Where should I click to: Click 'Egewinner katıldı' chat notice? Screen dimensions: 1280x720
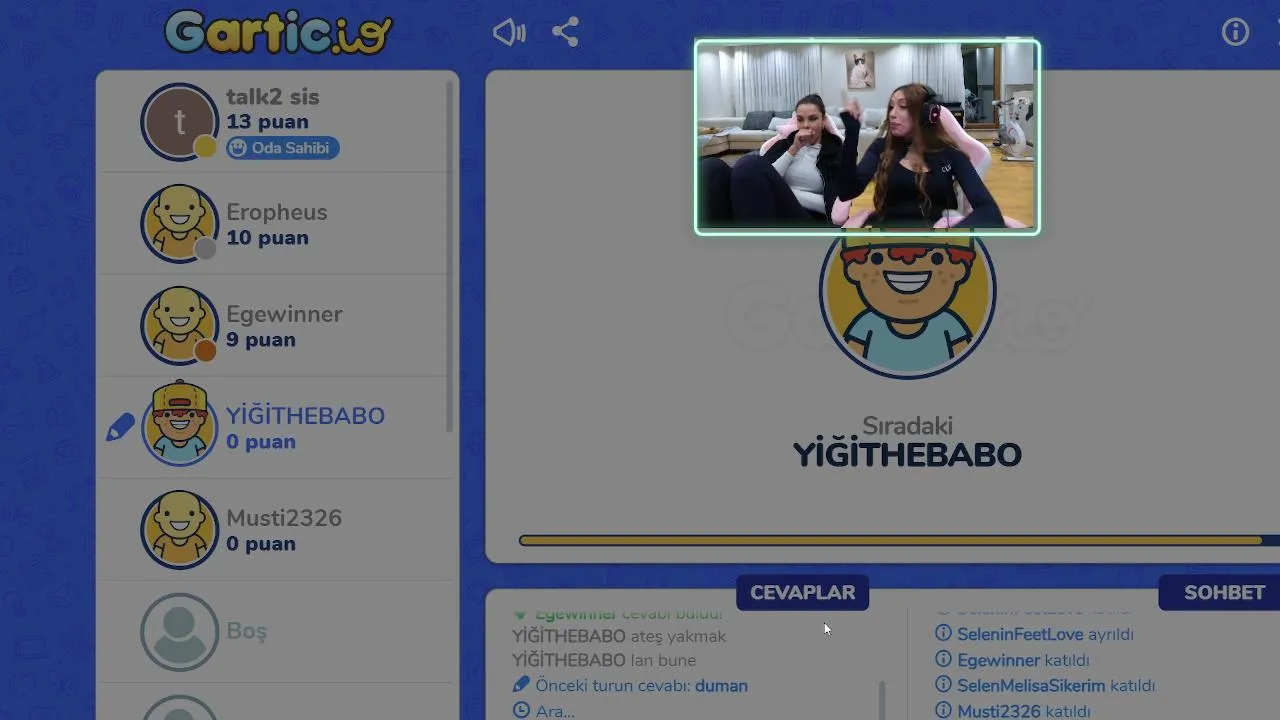tap(1023, 660)
